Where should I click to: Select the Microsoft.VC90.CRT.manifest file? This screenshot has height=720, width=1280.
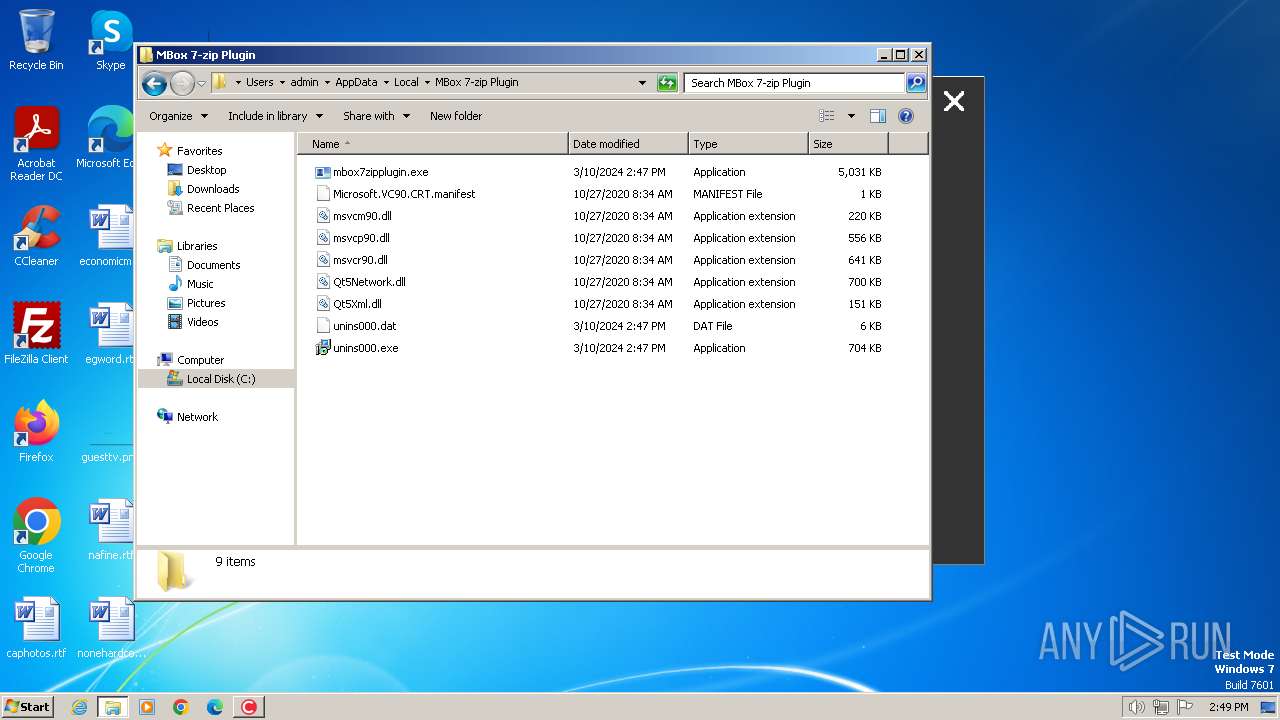click(x=403, y=194)
